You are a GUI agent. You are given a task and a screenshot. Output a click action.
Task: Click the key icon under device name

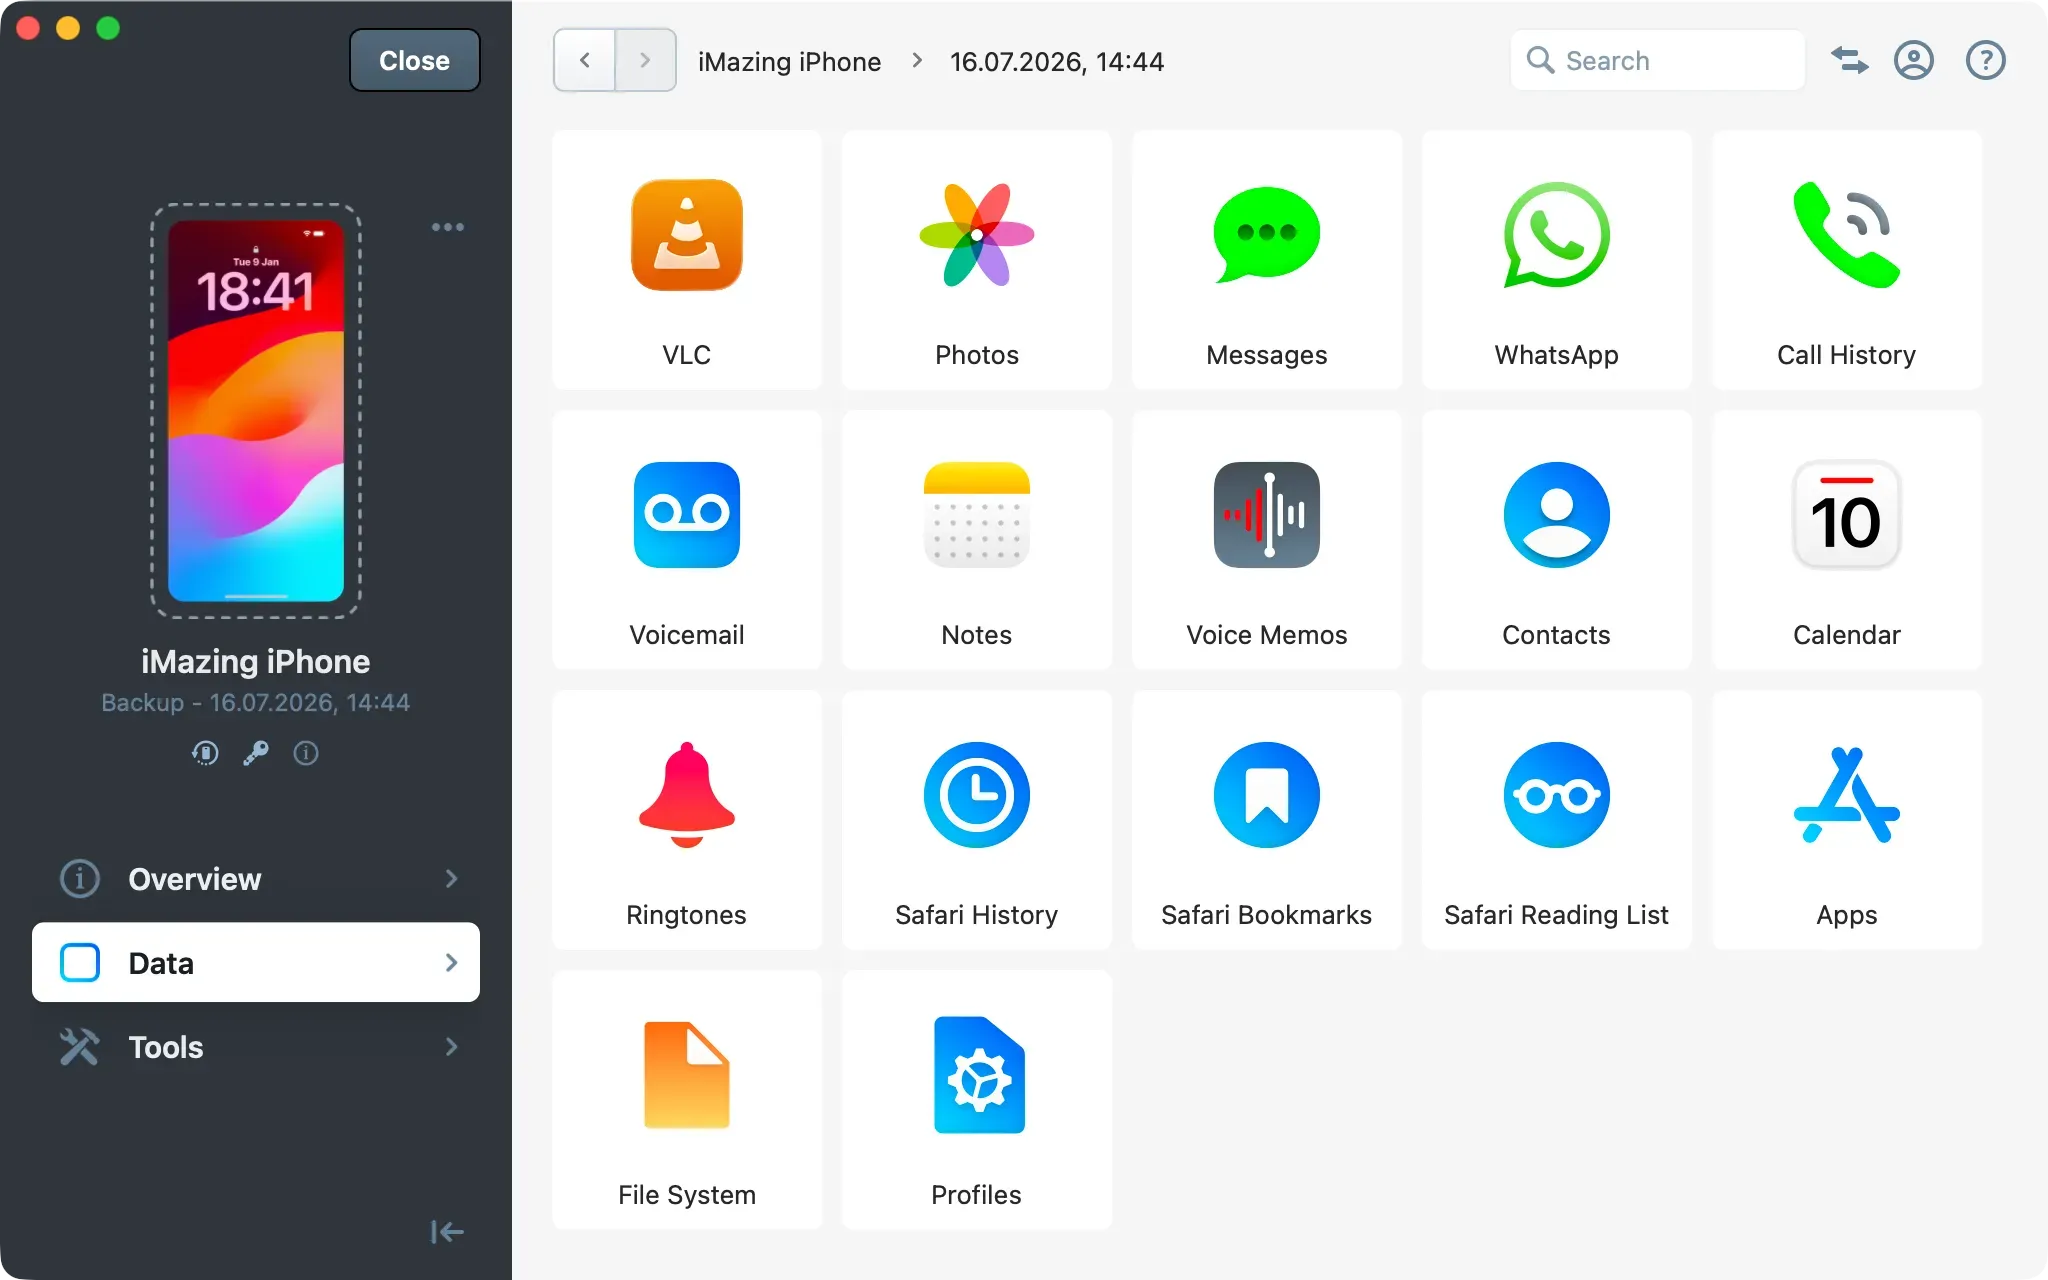coord(256,753)
